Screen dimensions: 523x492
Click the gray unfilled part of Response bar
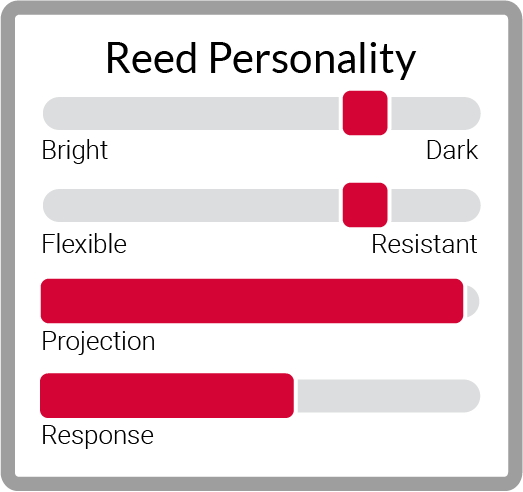(x=389, y=396)
